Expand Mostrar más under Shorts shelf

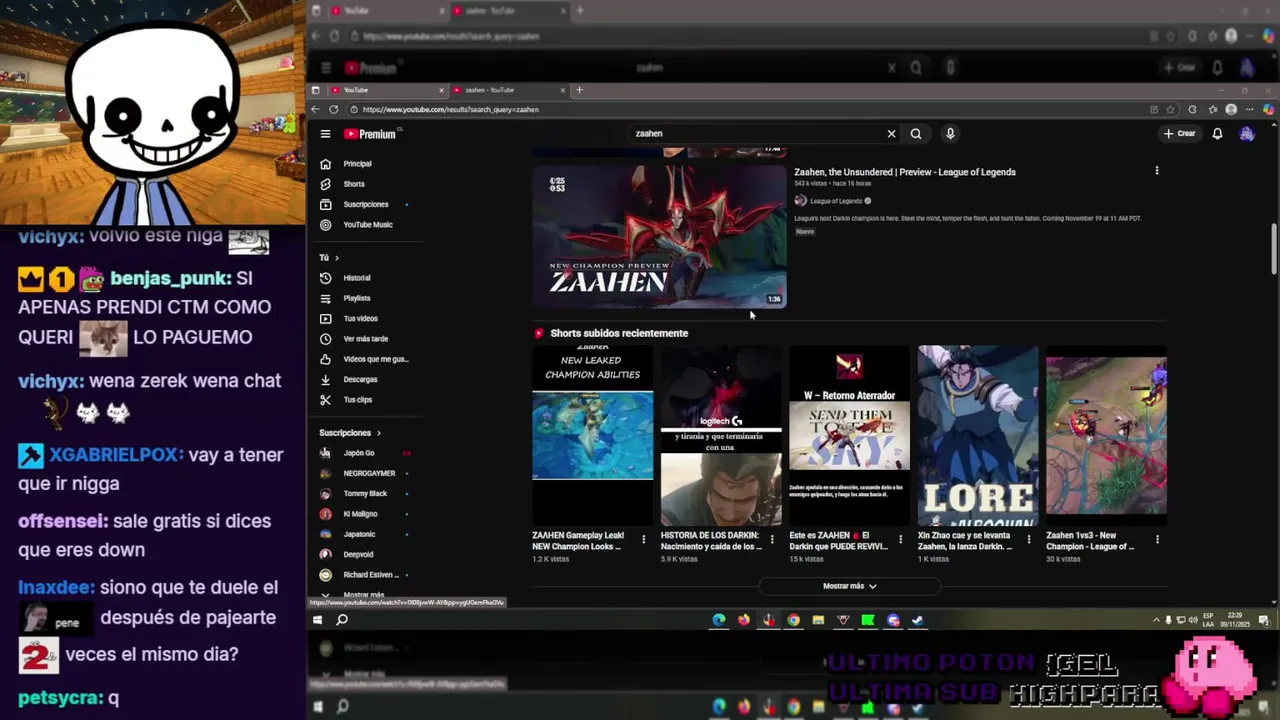(849, 586)
